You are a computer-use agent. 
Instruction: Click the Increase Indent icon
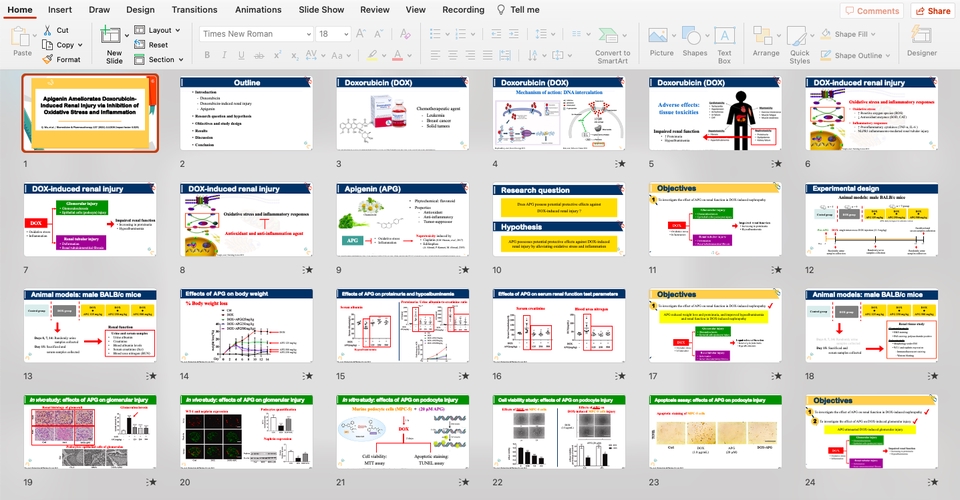(x=514, y=34)
